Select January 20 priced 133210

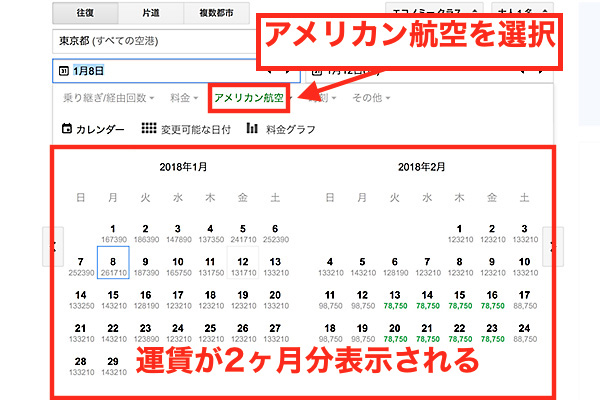coord(276,300)
